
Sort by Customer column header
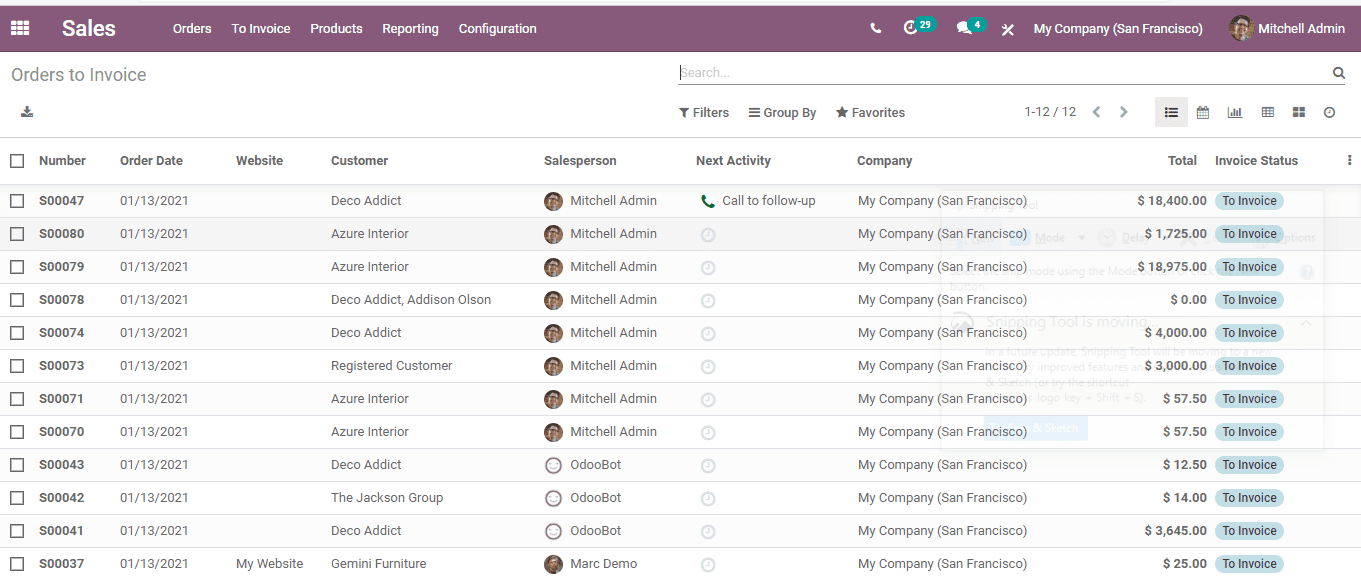[359, 161]
